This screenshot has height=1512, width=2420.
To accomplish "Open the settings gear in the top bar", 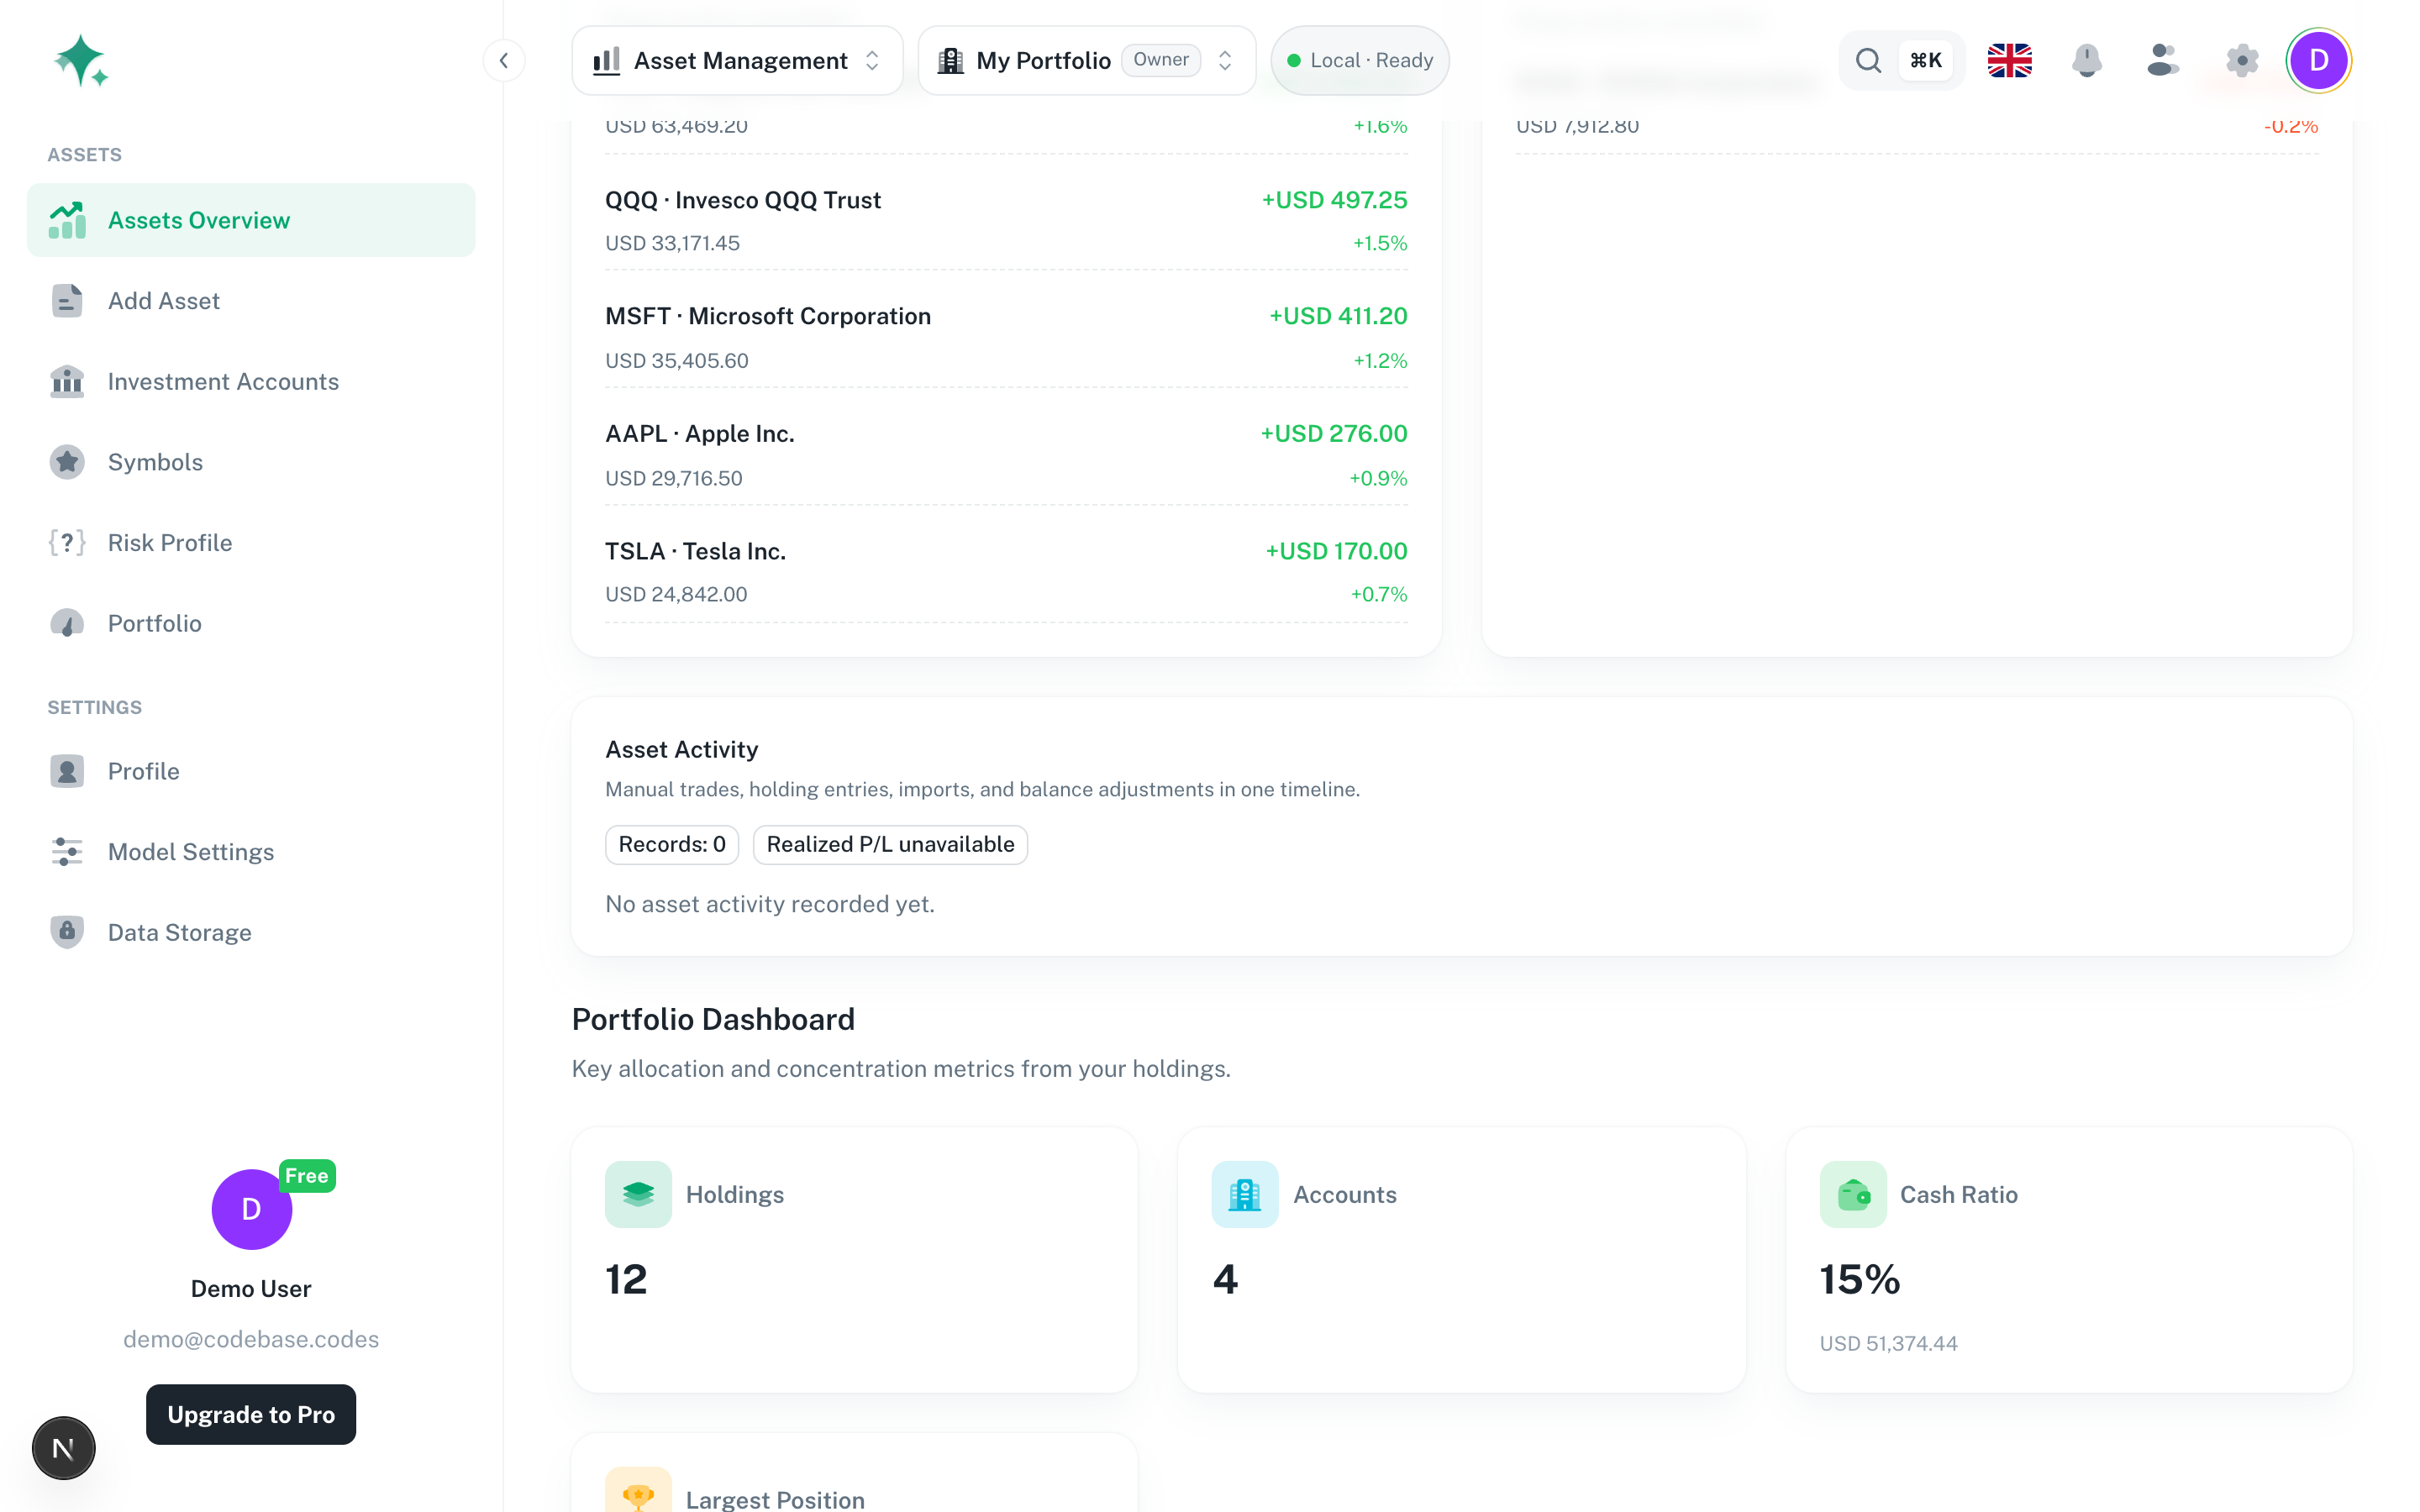I will click(x=2242, y=61).
